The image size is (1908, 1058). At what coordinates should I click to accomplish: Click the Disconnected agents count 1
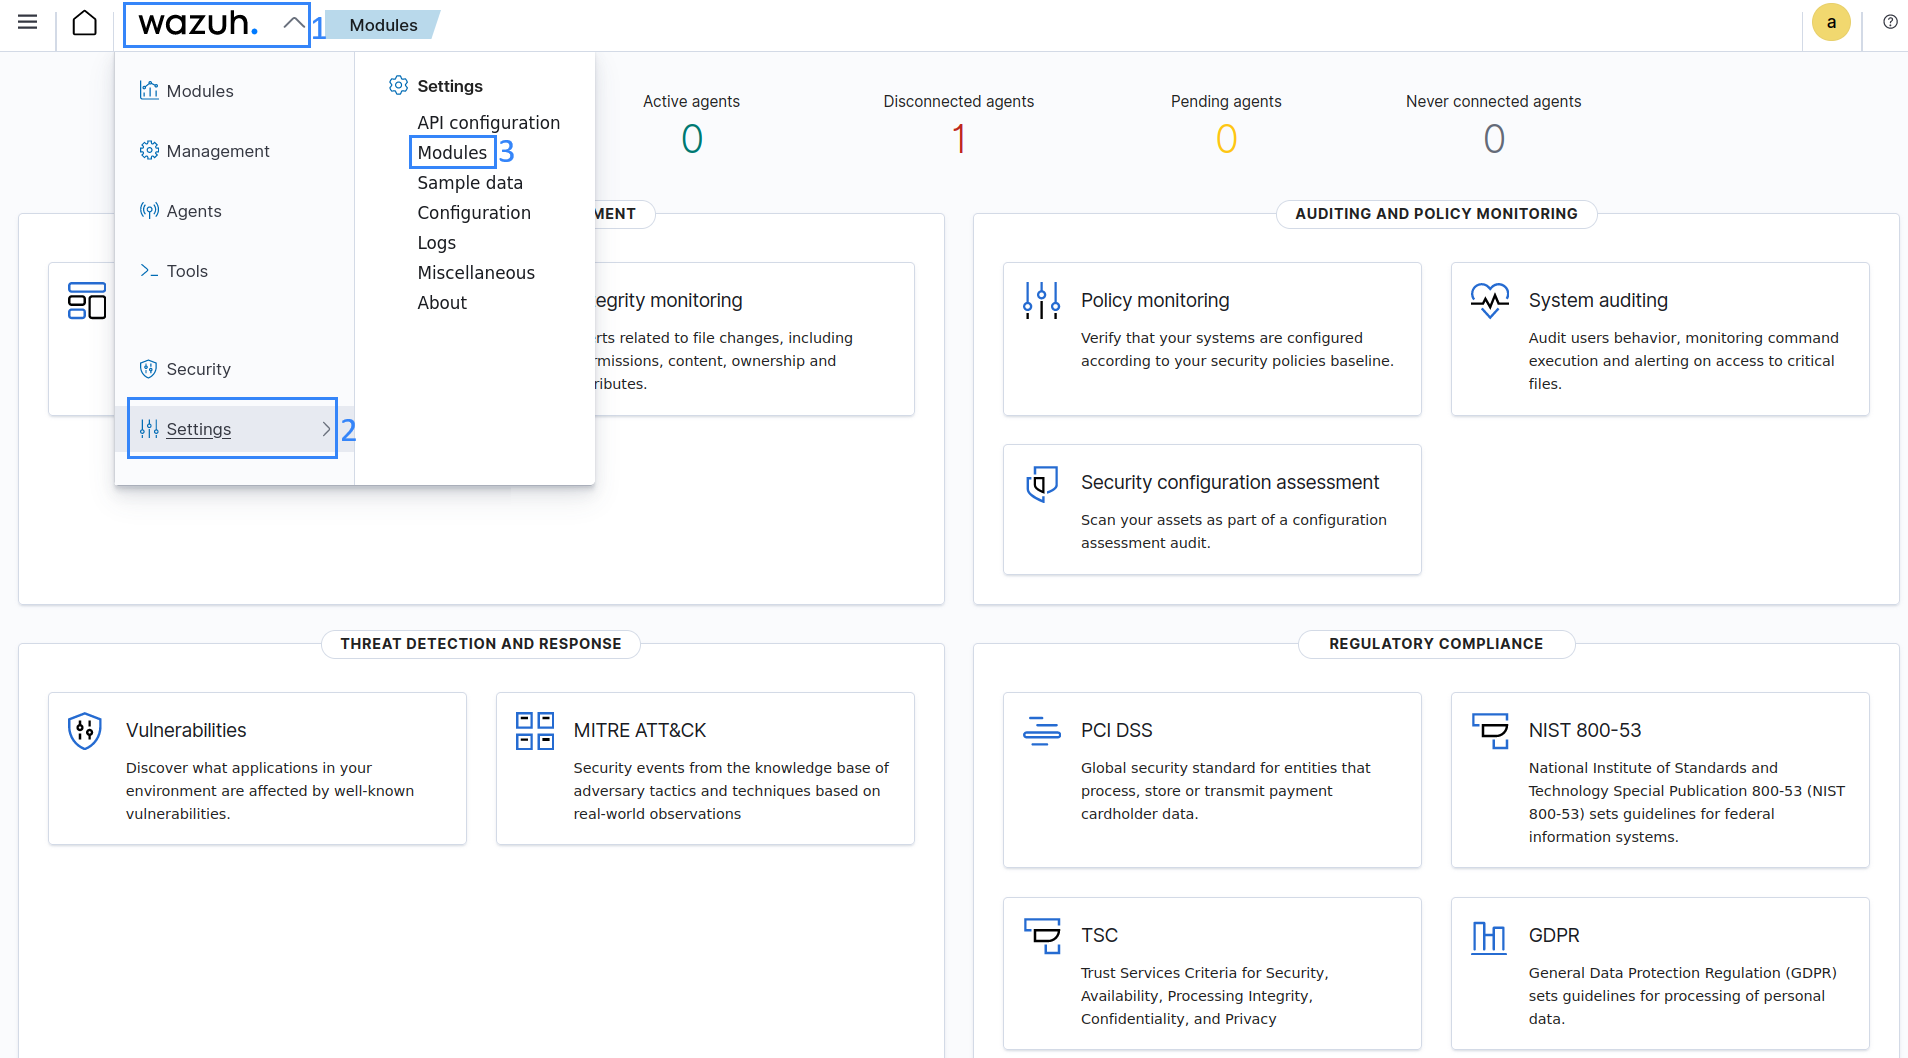tap(959, 139)
